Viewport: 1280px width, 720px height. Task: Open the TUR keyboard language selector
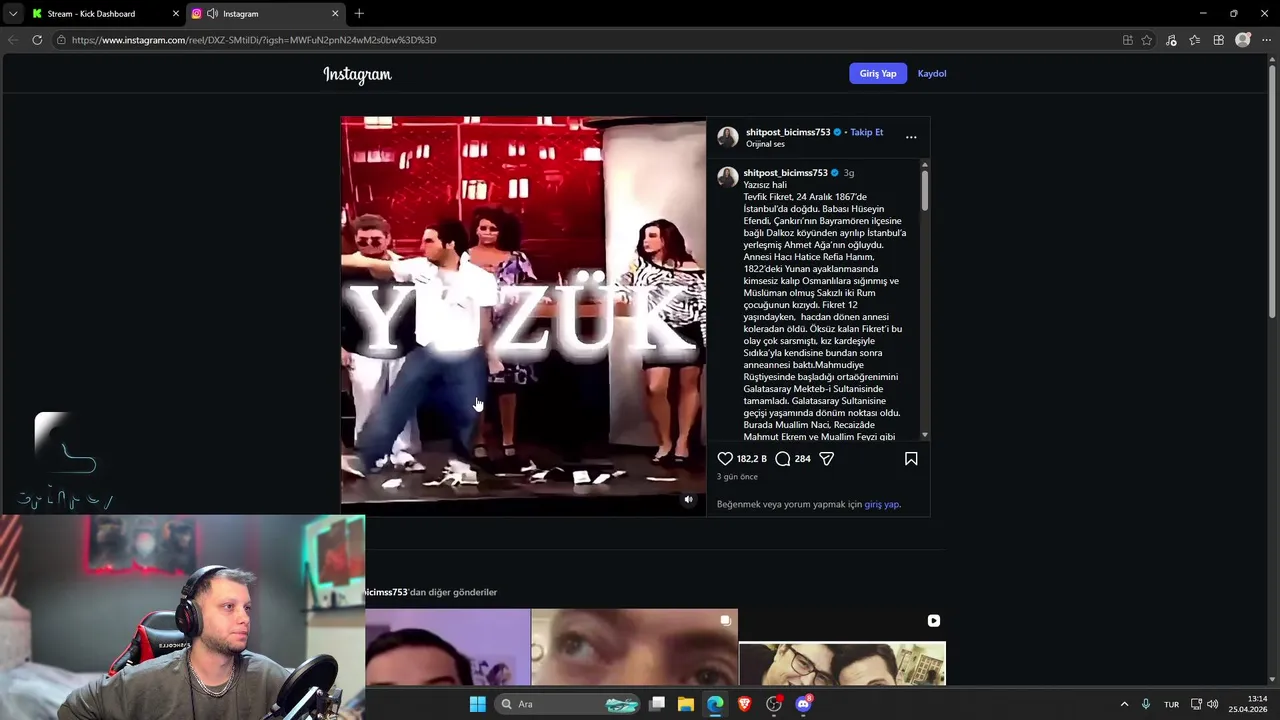tap(1171, 704)
